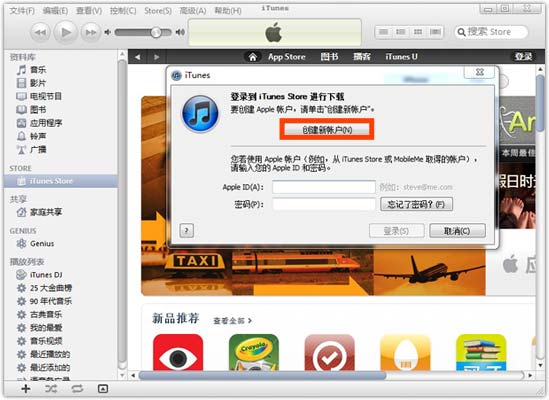Switch to the App Store tab
The image size is (549, 400).
(x=287, y=57)
